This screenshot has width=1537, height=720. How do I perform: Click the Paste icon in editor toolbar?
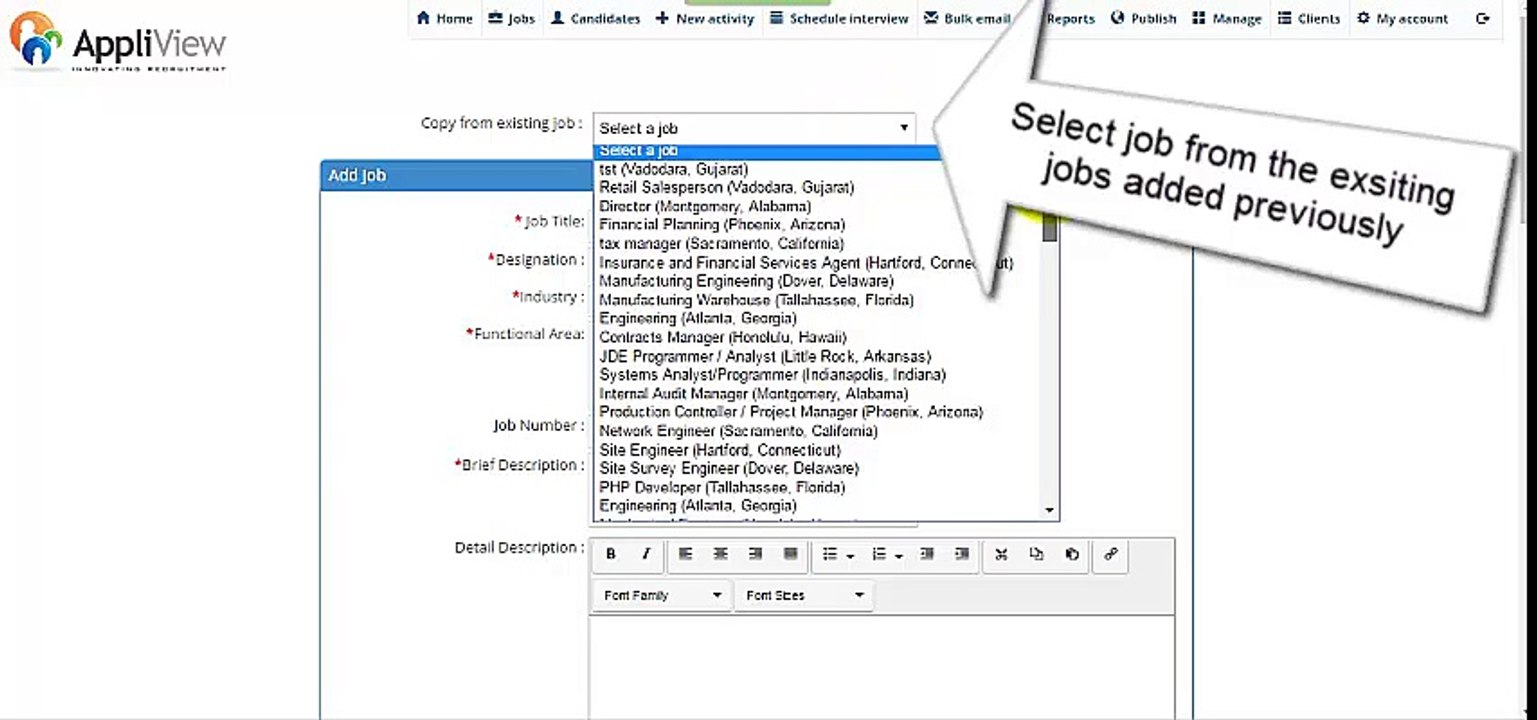1071,554
